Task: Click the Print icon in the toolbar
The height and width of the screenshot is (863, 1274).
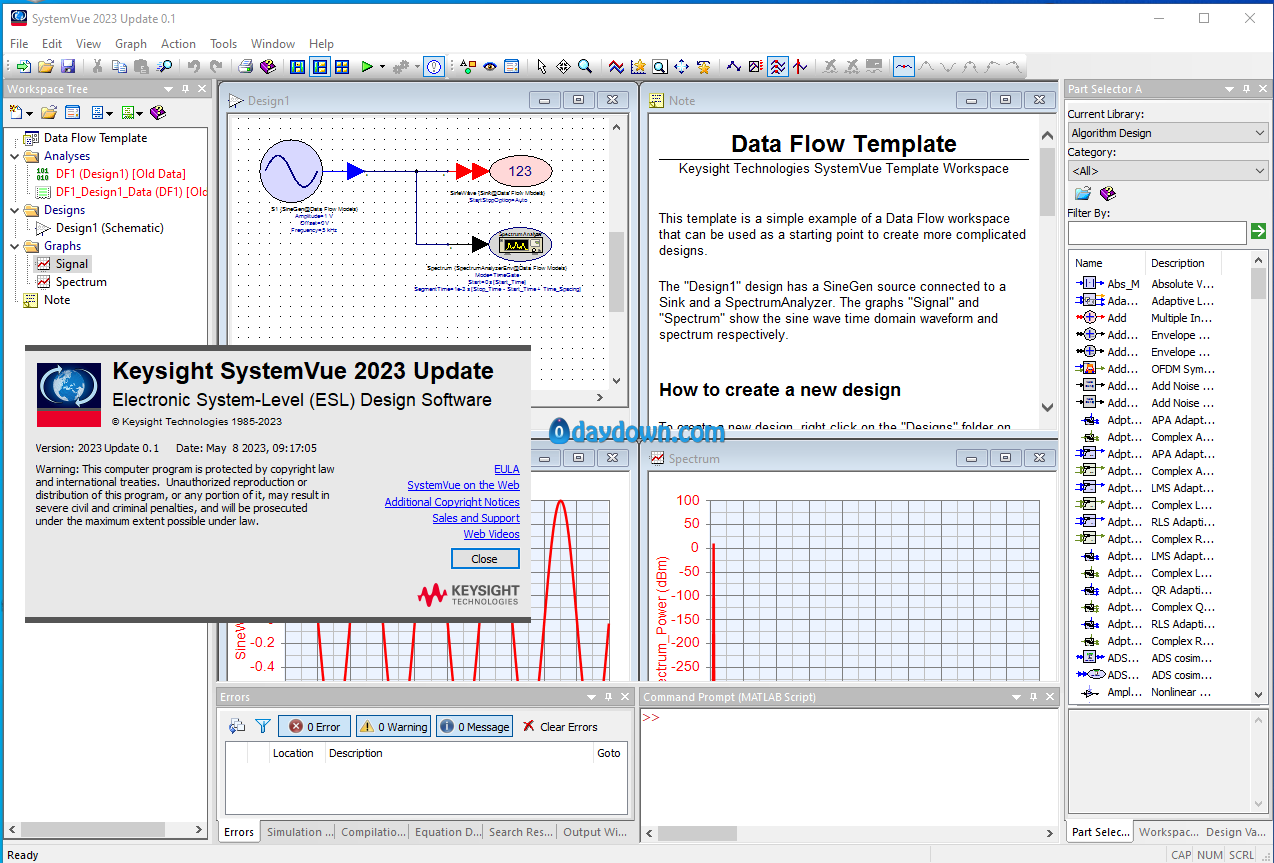Action: tap(245, 67)
